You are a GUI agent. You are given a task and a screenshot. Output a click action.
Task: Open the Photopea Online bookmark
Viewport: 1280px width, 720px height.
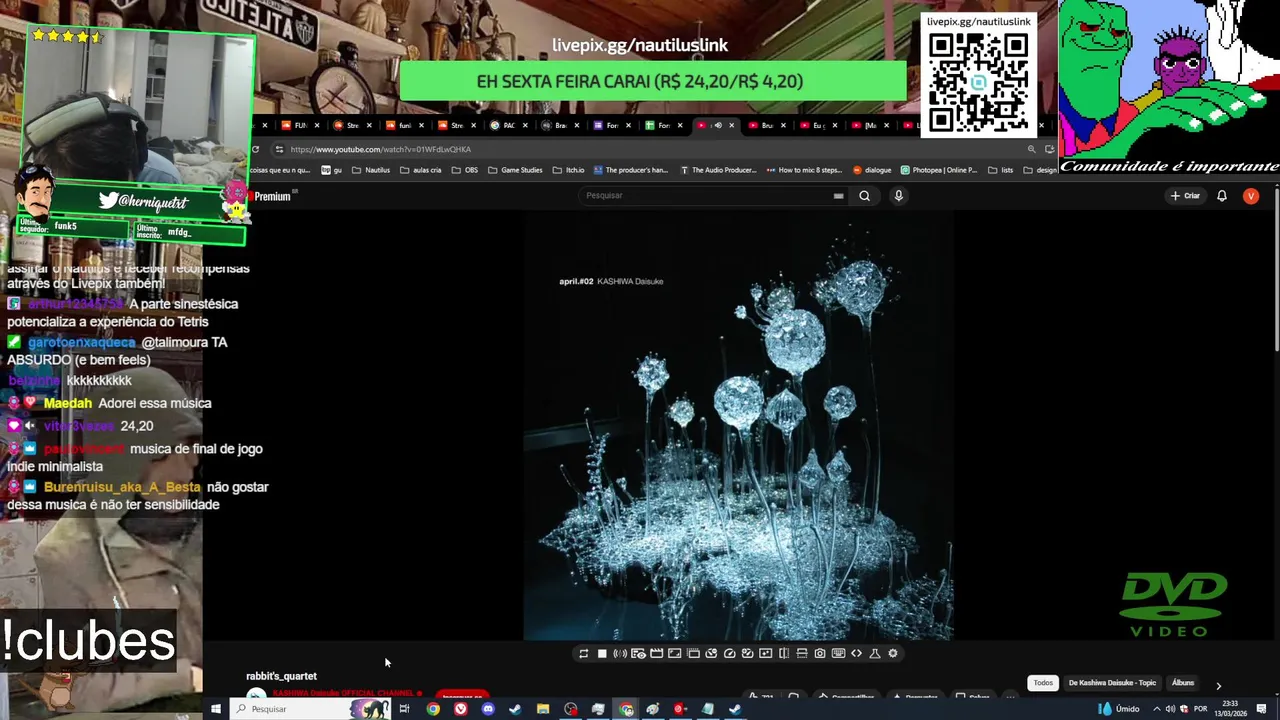point(939,170)
